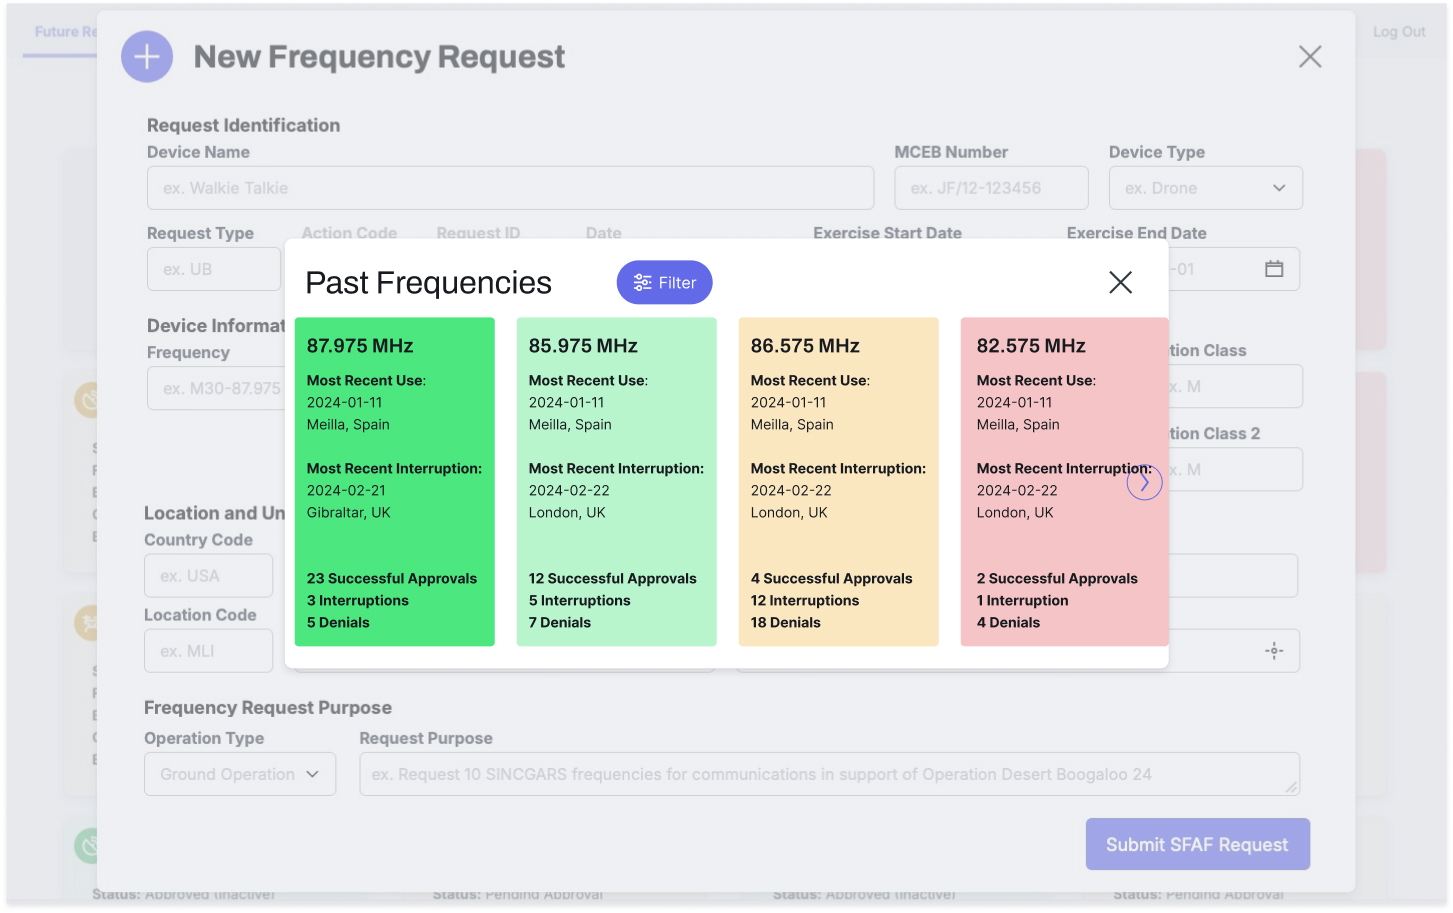Click the Device Name input field

[x=510, y=188]
